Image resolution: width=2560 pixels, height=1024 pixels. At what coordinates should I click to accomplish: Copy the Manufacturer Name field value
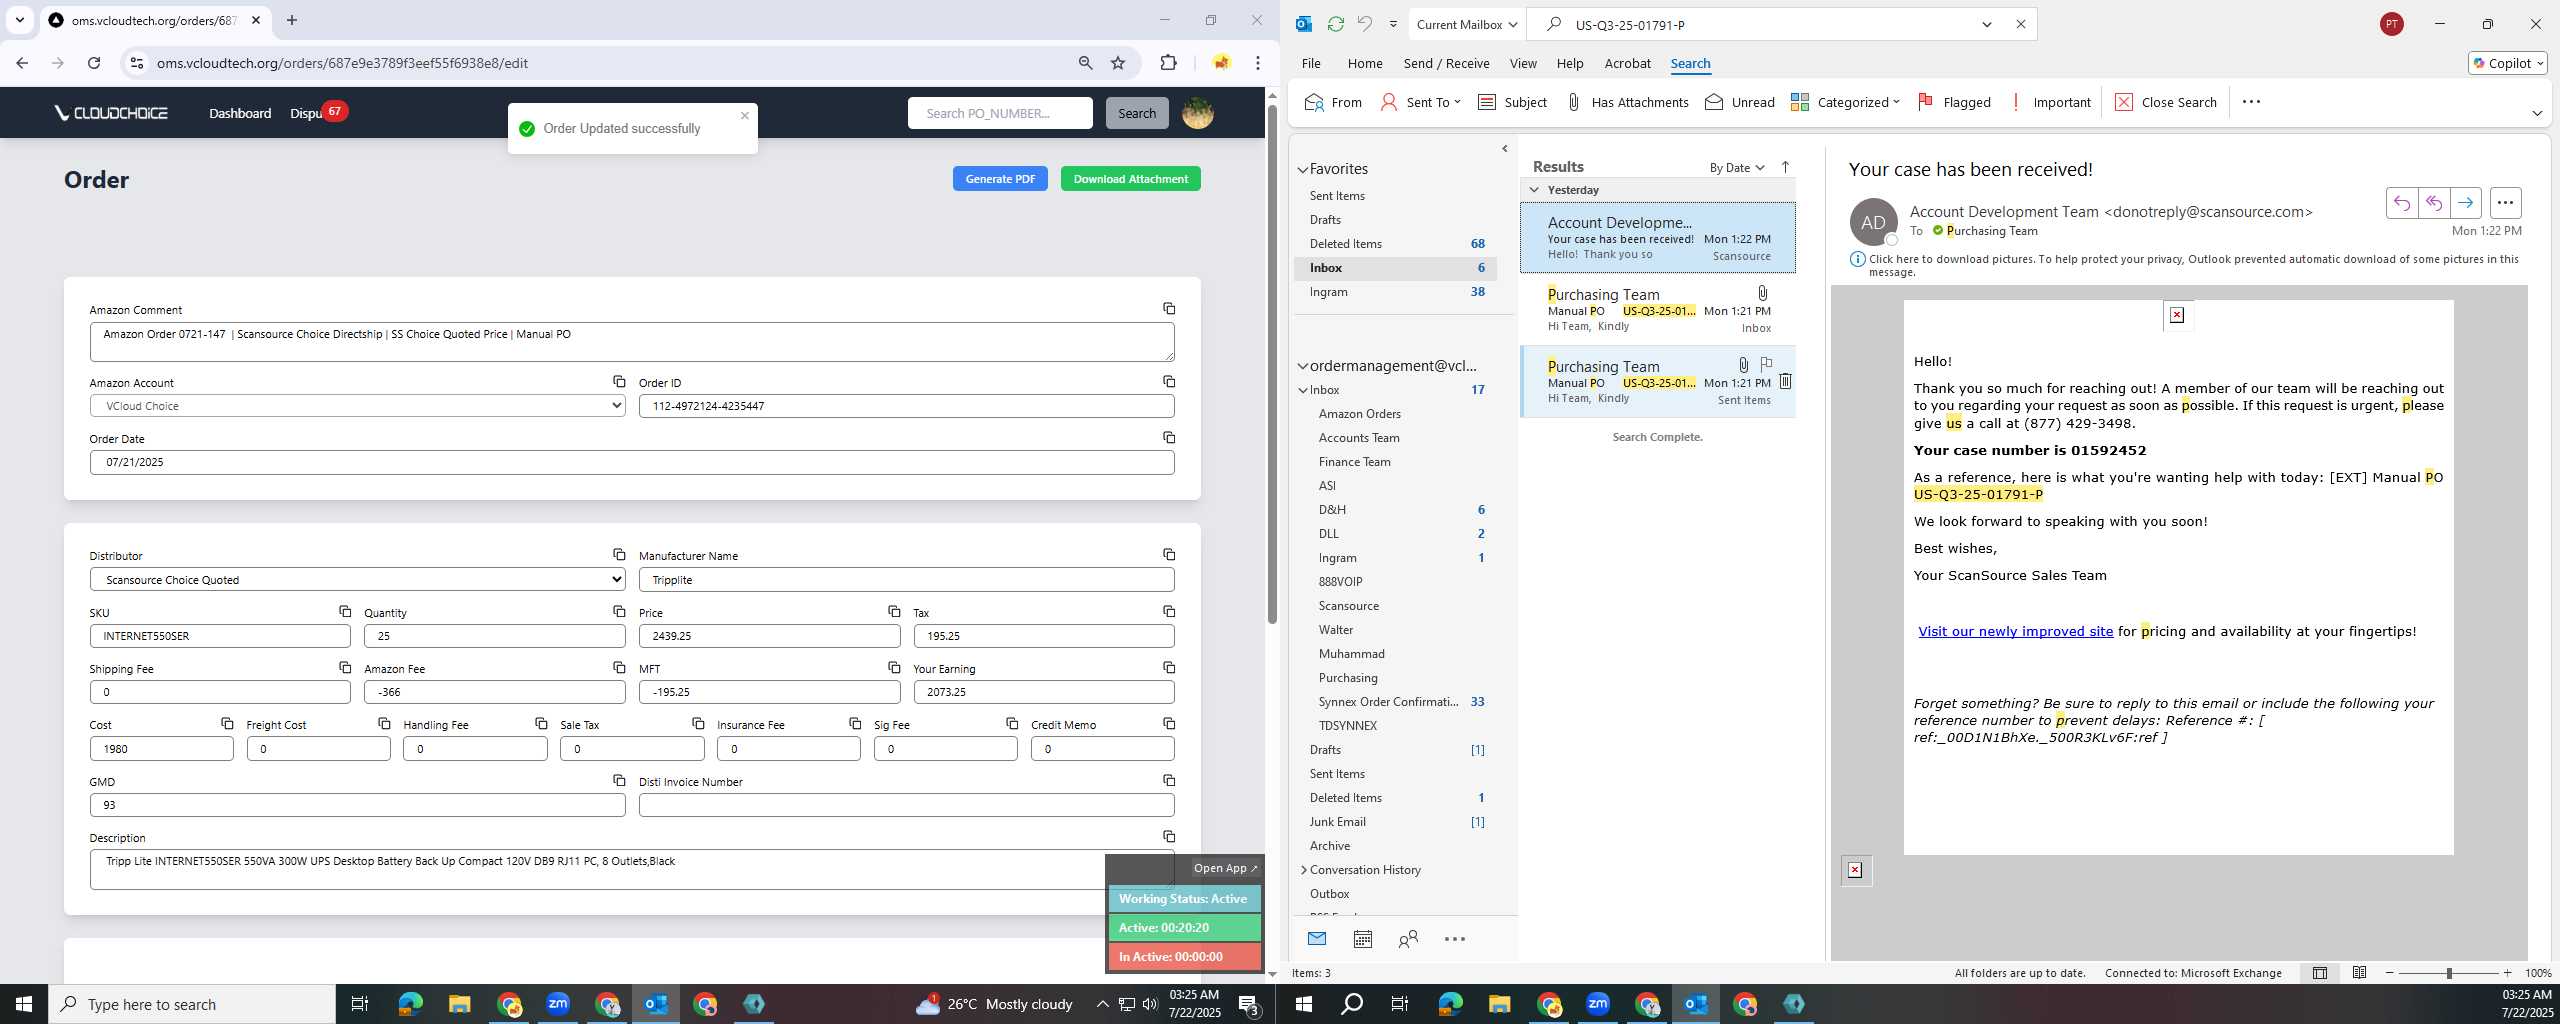[x=1168, y=555]
